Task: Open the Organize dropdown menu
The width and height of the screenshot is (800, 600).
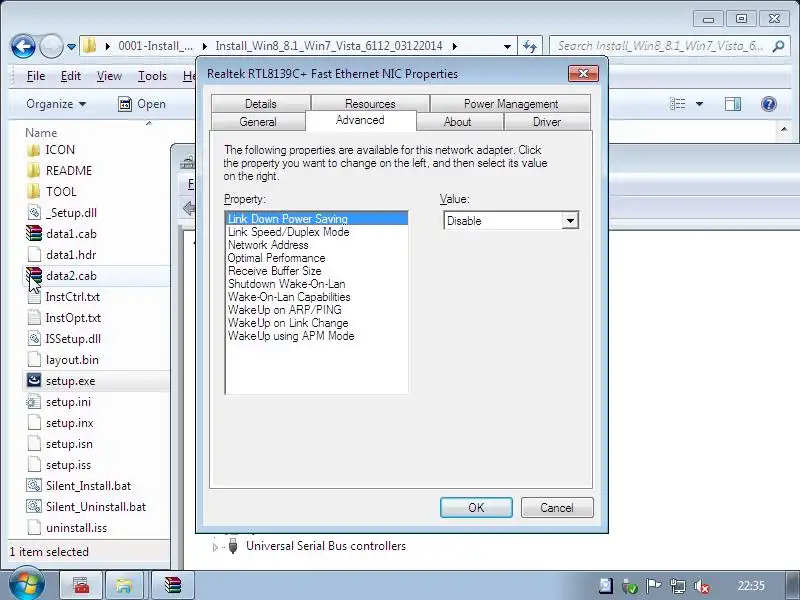Action: (56, 104)
